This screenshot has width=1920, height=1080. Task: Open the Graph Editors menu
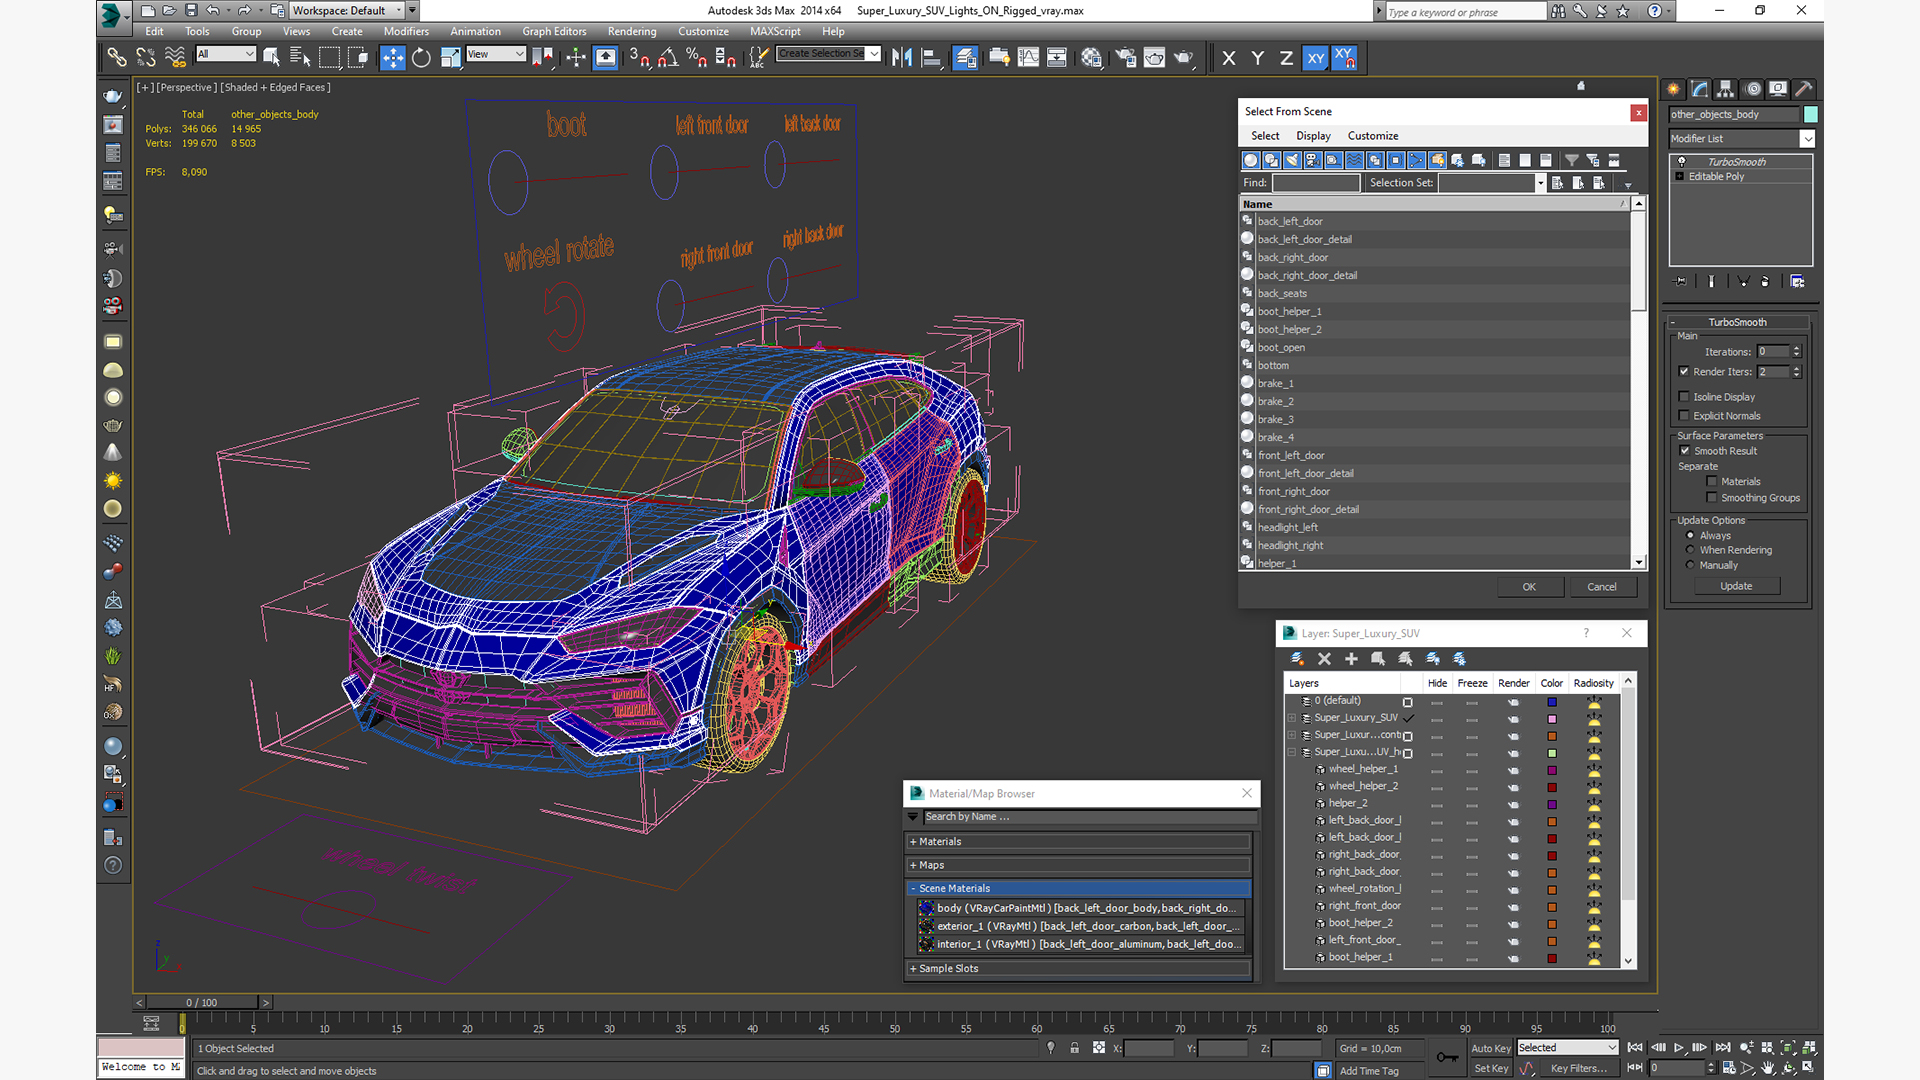click(x=554, y=32)
